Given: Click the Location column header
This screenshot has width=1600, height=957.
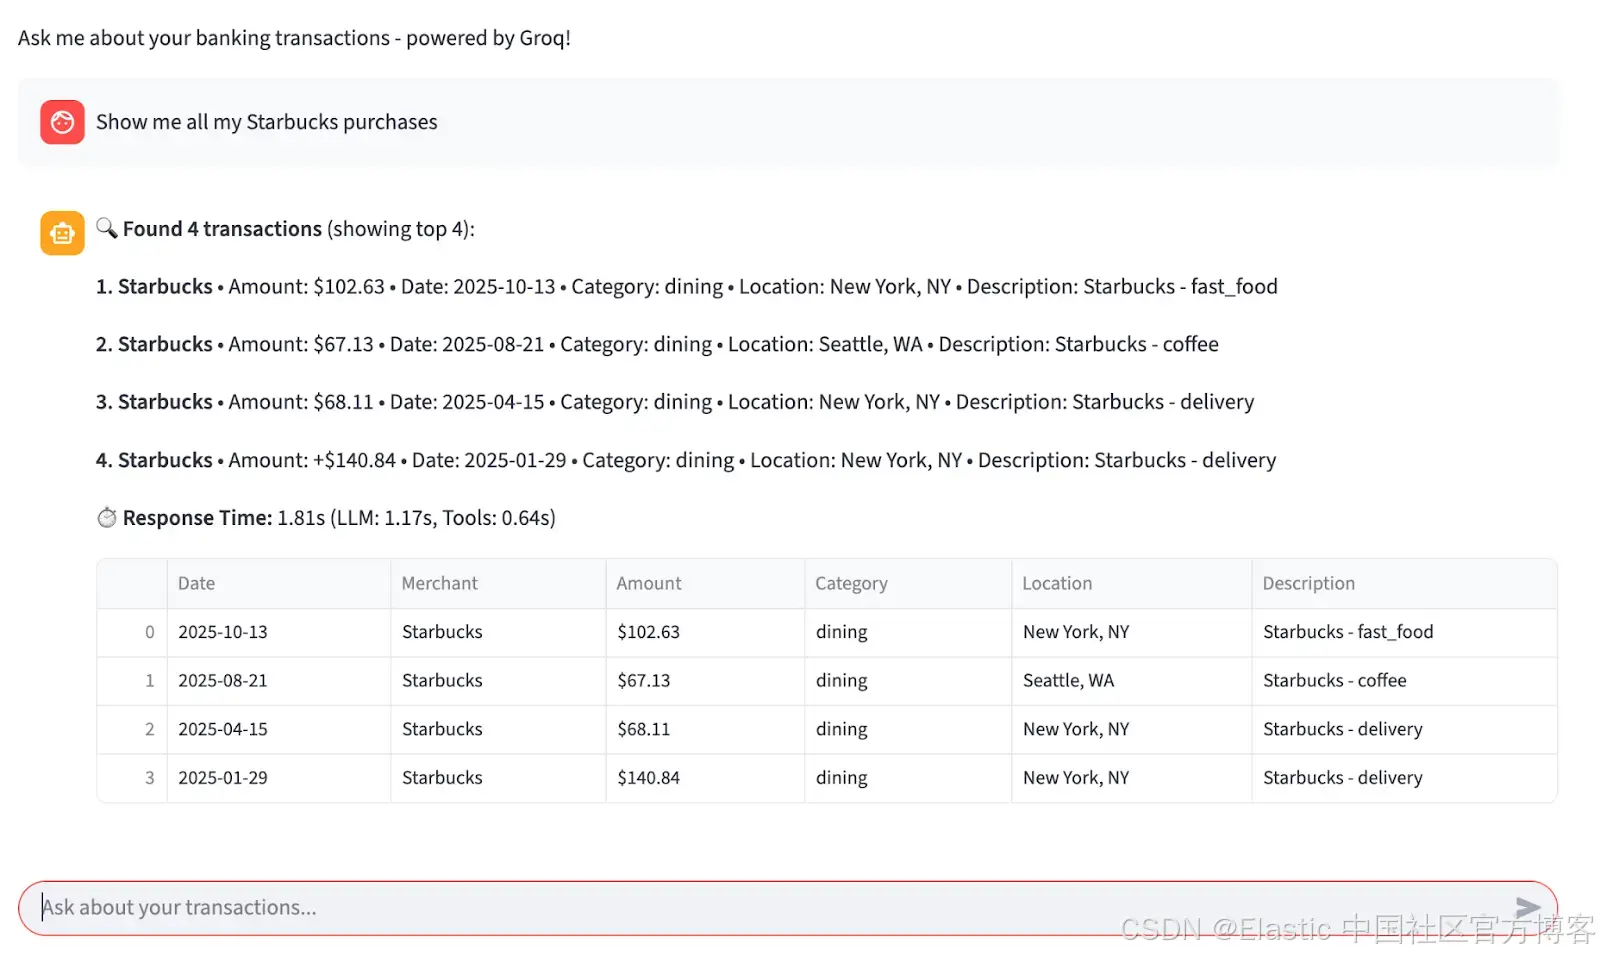Looking at the screenshot, I should point(1131,584).
